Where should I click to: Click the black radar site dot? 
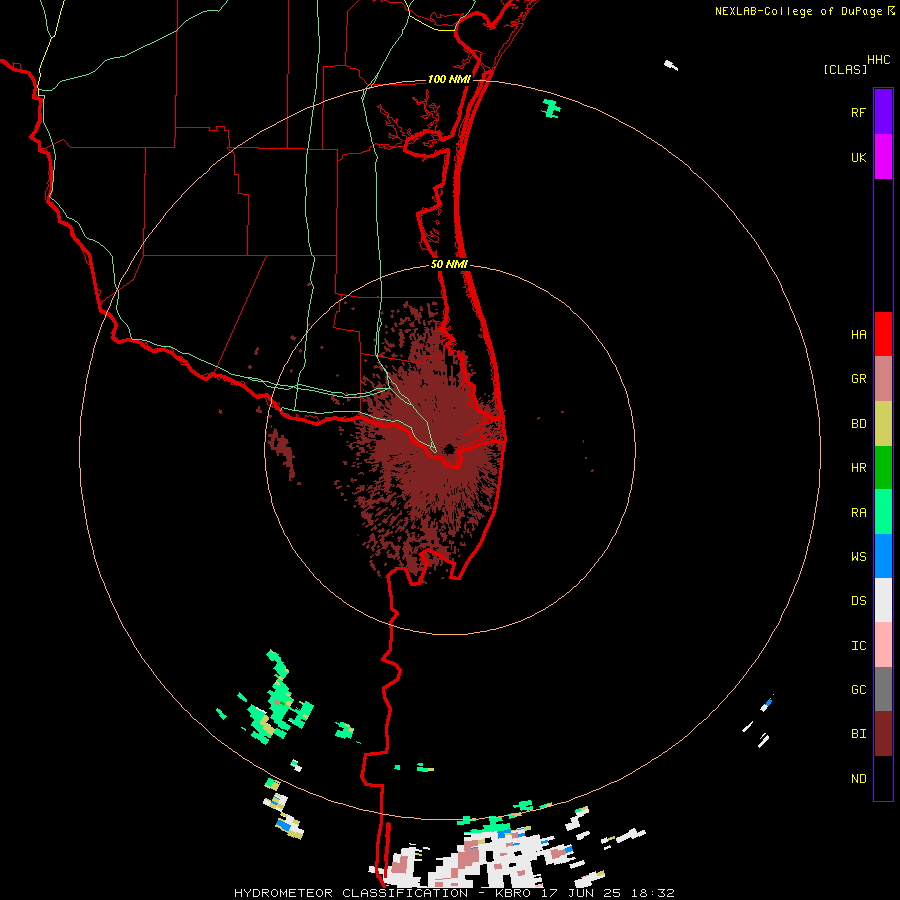(x=449, y=449)
